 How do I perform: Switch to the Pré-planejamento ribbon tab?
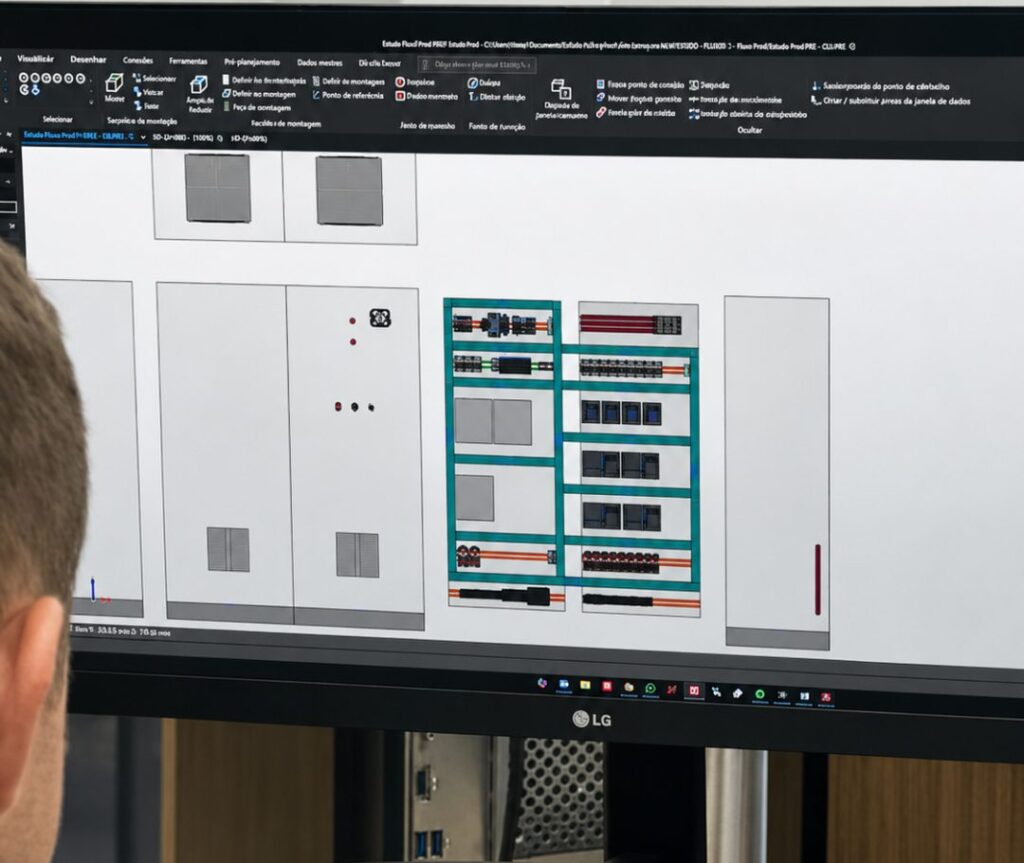coord(251,62)
